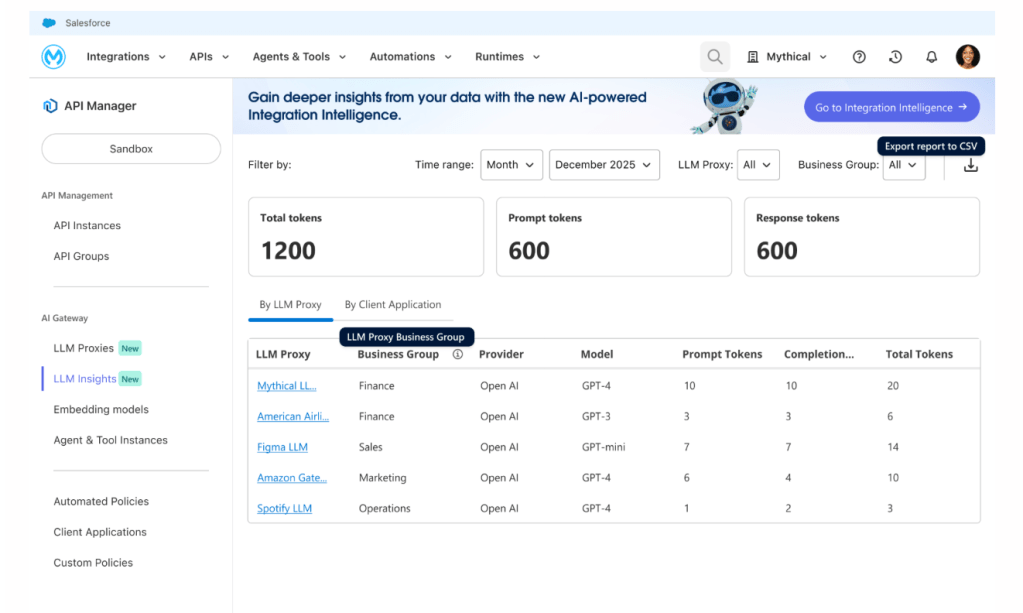
Task: Click the Salesforce cloud logo
Action: click(49, 23)
